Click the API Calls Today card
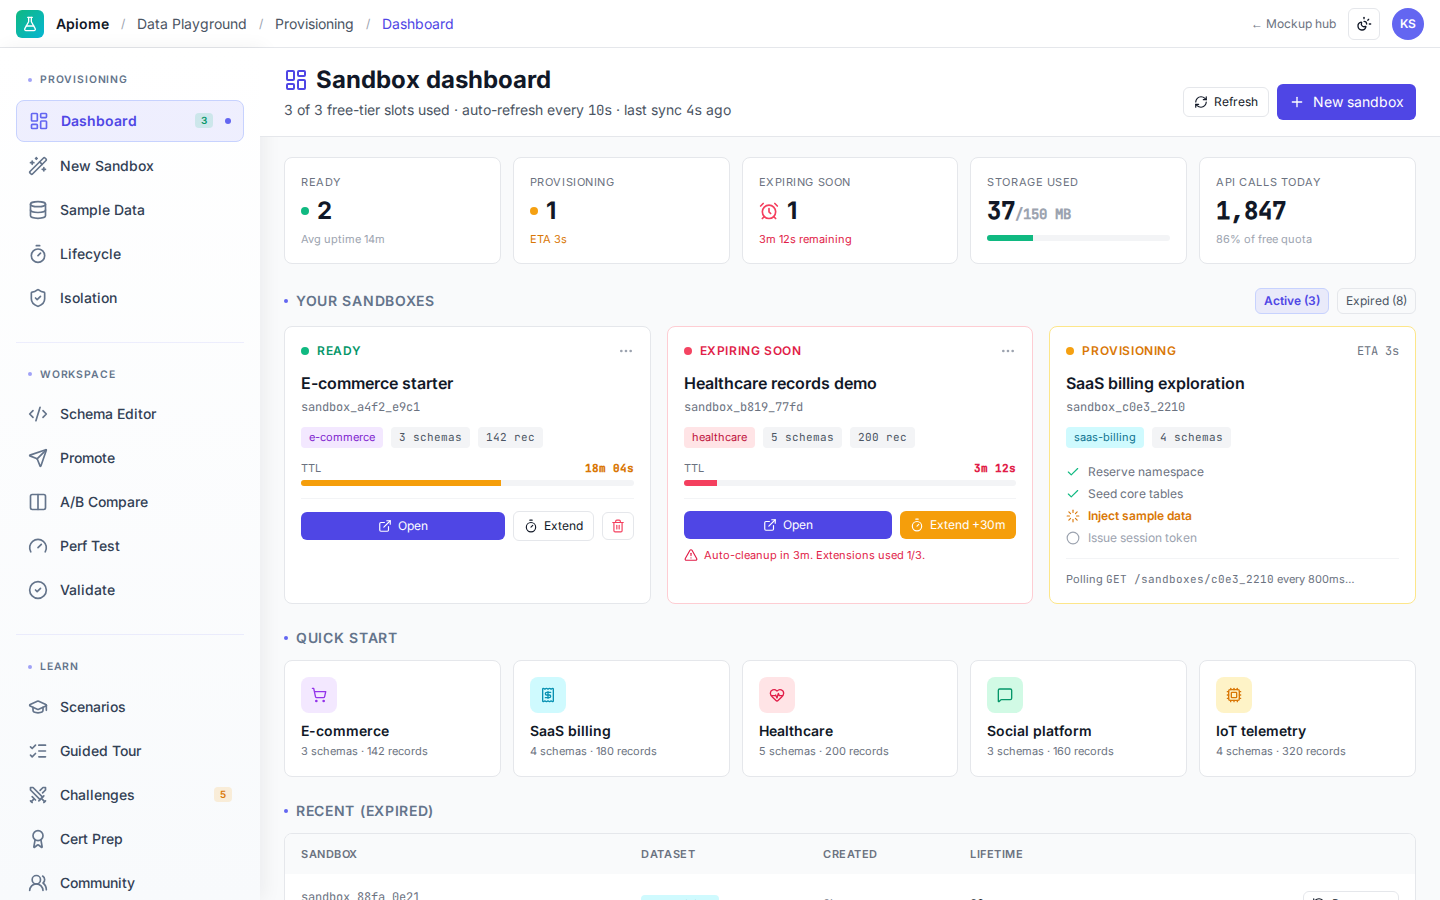Screen dimensions: 1440x900 tap(1307, 210)
